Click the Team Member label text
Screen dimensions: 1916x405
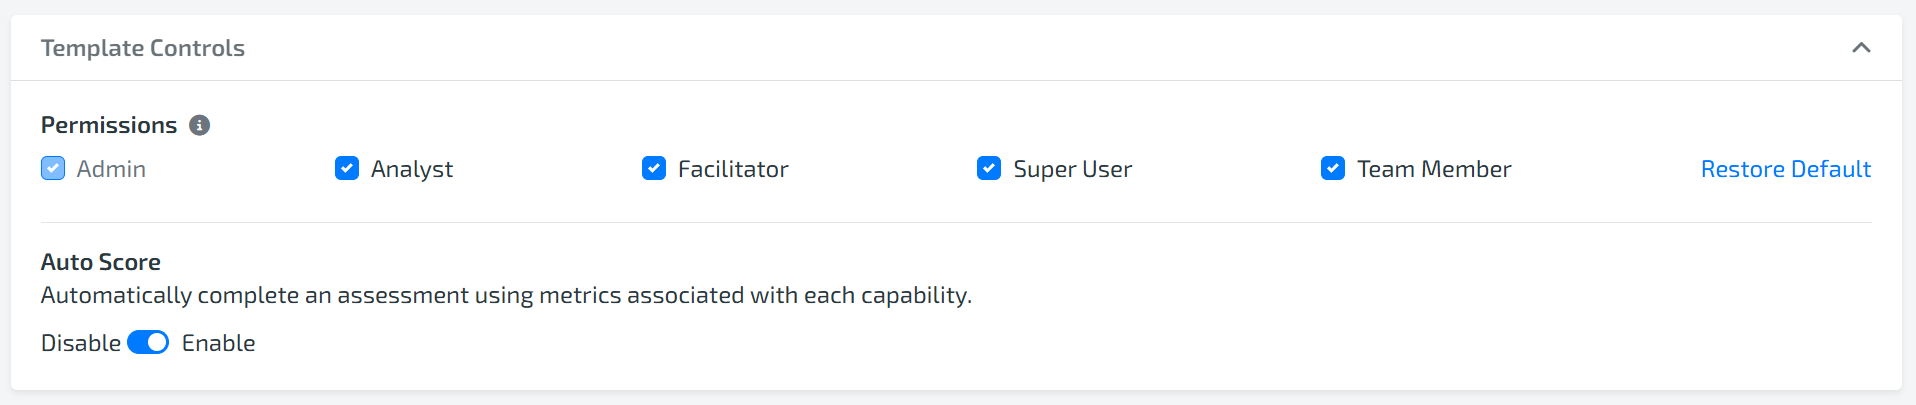point(1434,169)
